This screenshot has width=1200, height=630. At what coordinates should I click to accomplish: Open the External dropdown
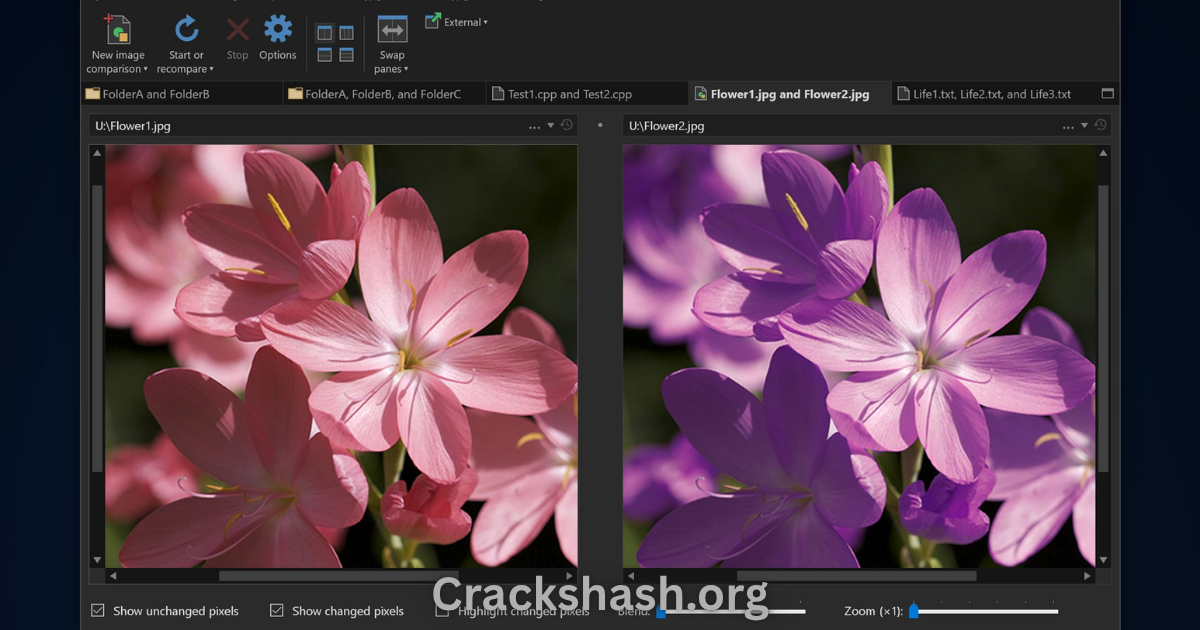tap(456, 21)
